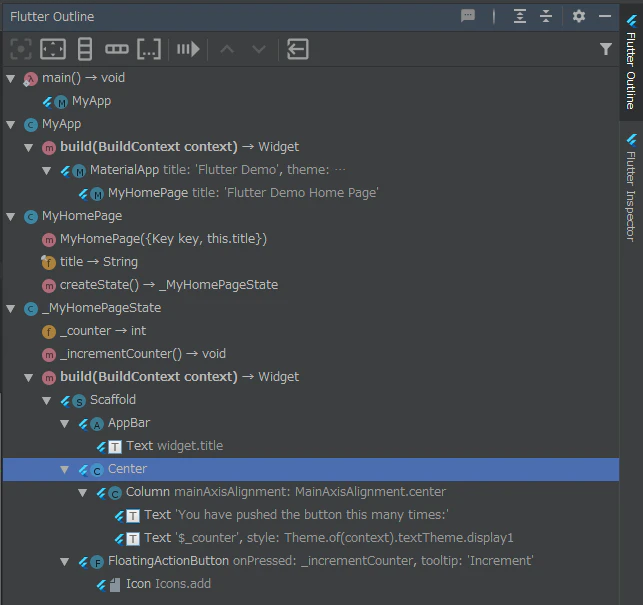Viewport: 643px width, 605px height.
Task: Collapse the MyApp build method node
Action: click(29, 147)
